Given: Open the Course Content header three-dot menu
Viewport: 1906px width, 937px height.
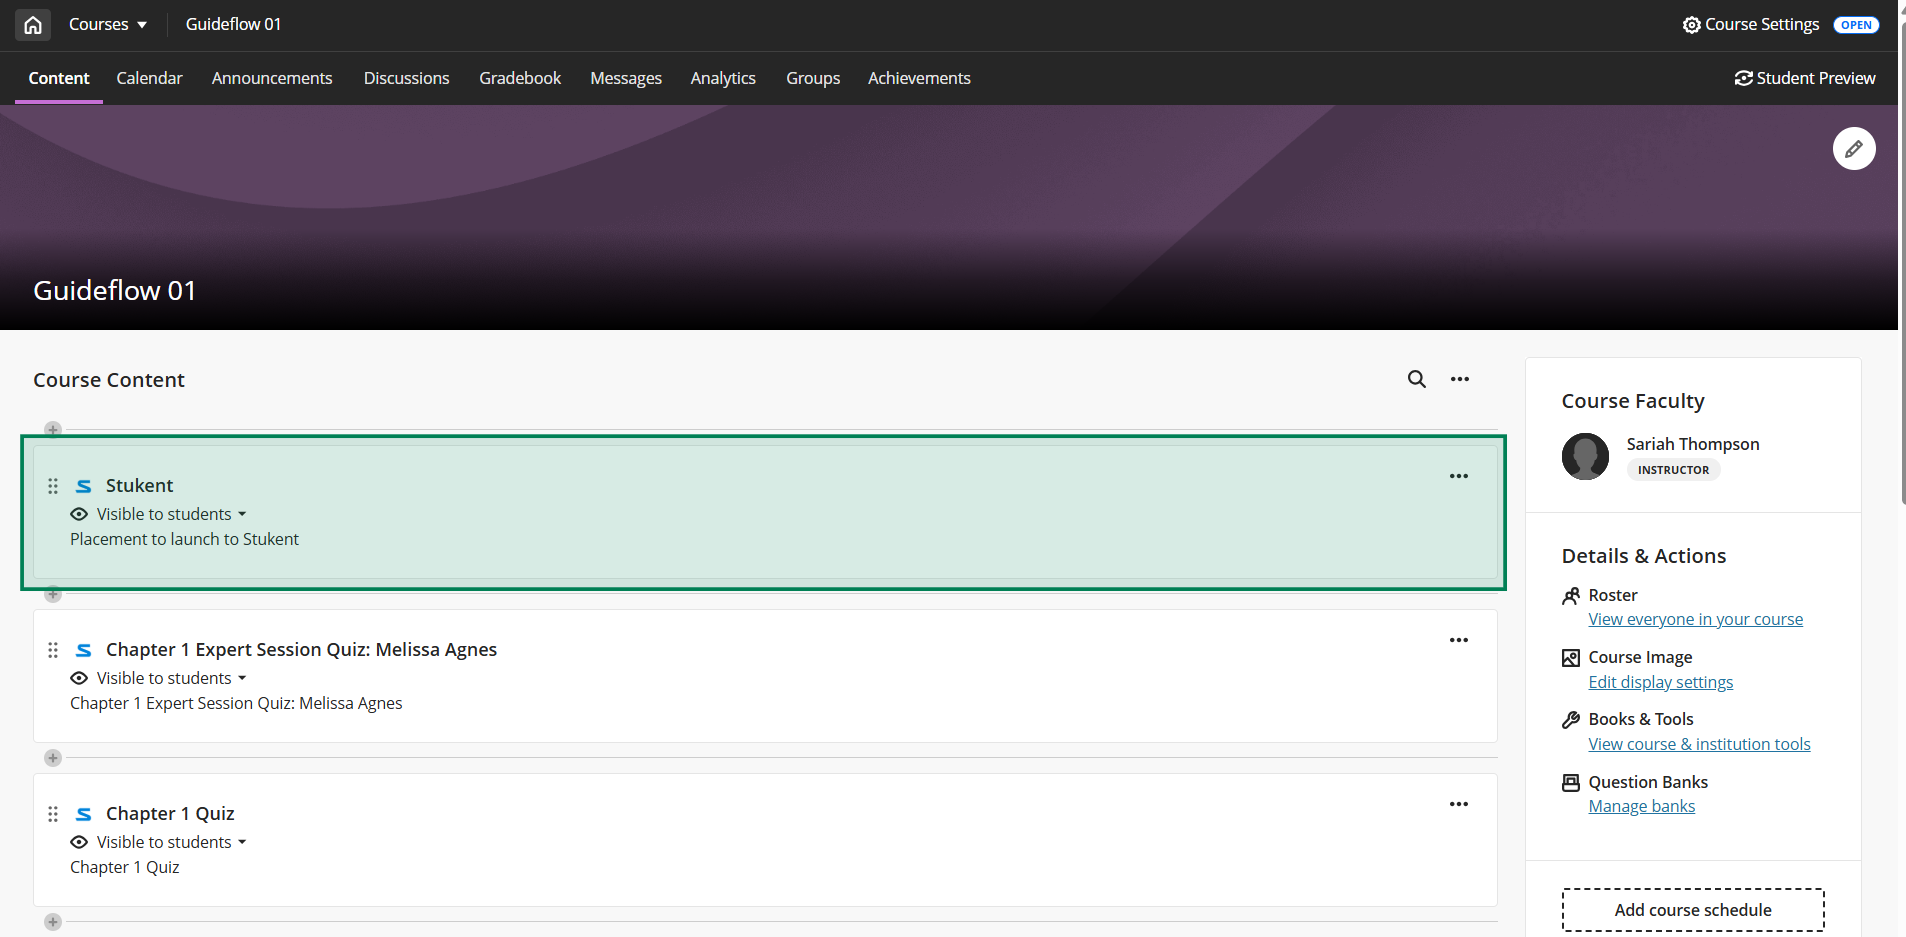Looking at the screenshot, I should click(1459, 379).
